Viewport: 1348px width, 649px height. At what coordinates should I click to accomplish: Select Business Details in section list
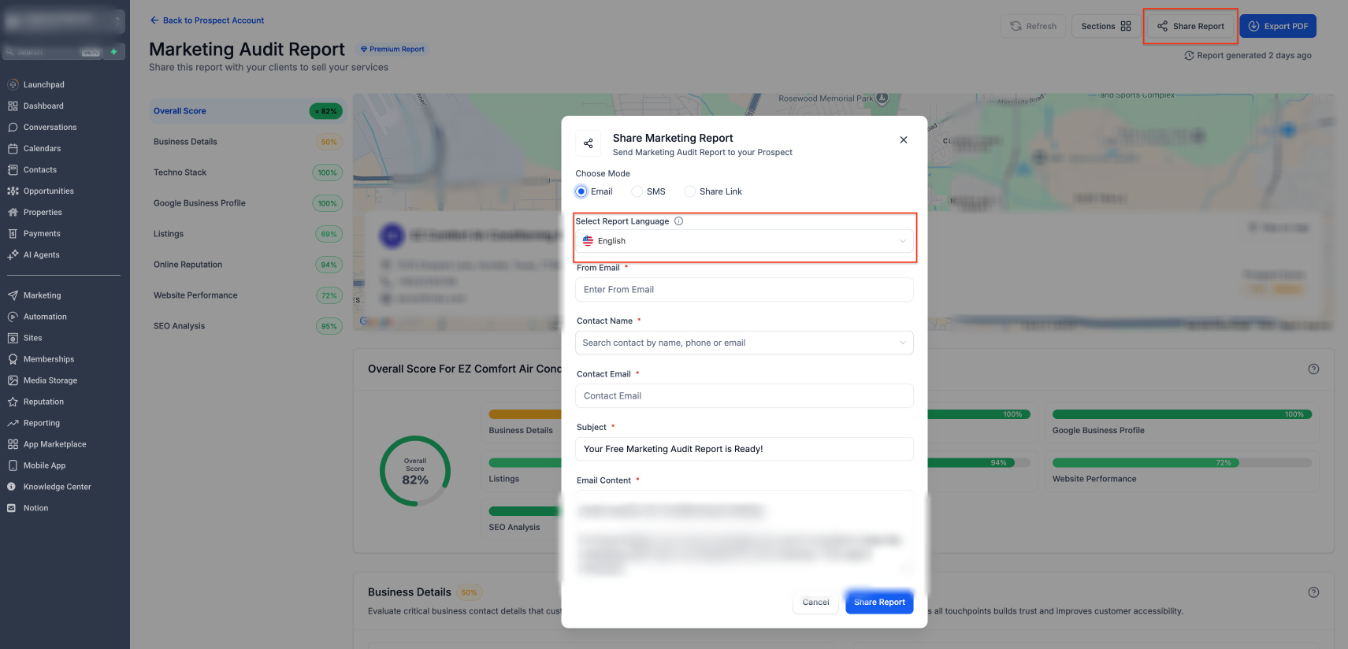click(246, 142)
